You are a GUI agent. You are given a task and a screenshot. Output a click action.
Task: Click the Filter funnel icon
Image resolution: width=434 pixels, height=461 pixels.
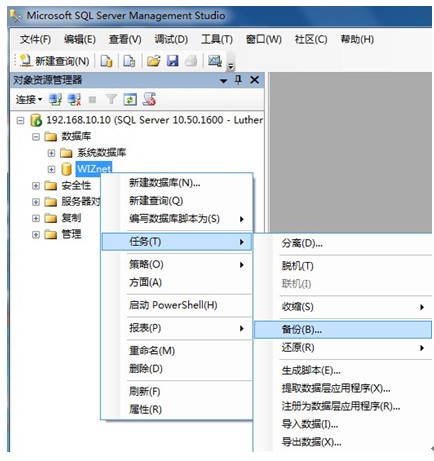click(111, 99)
